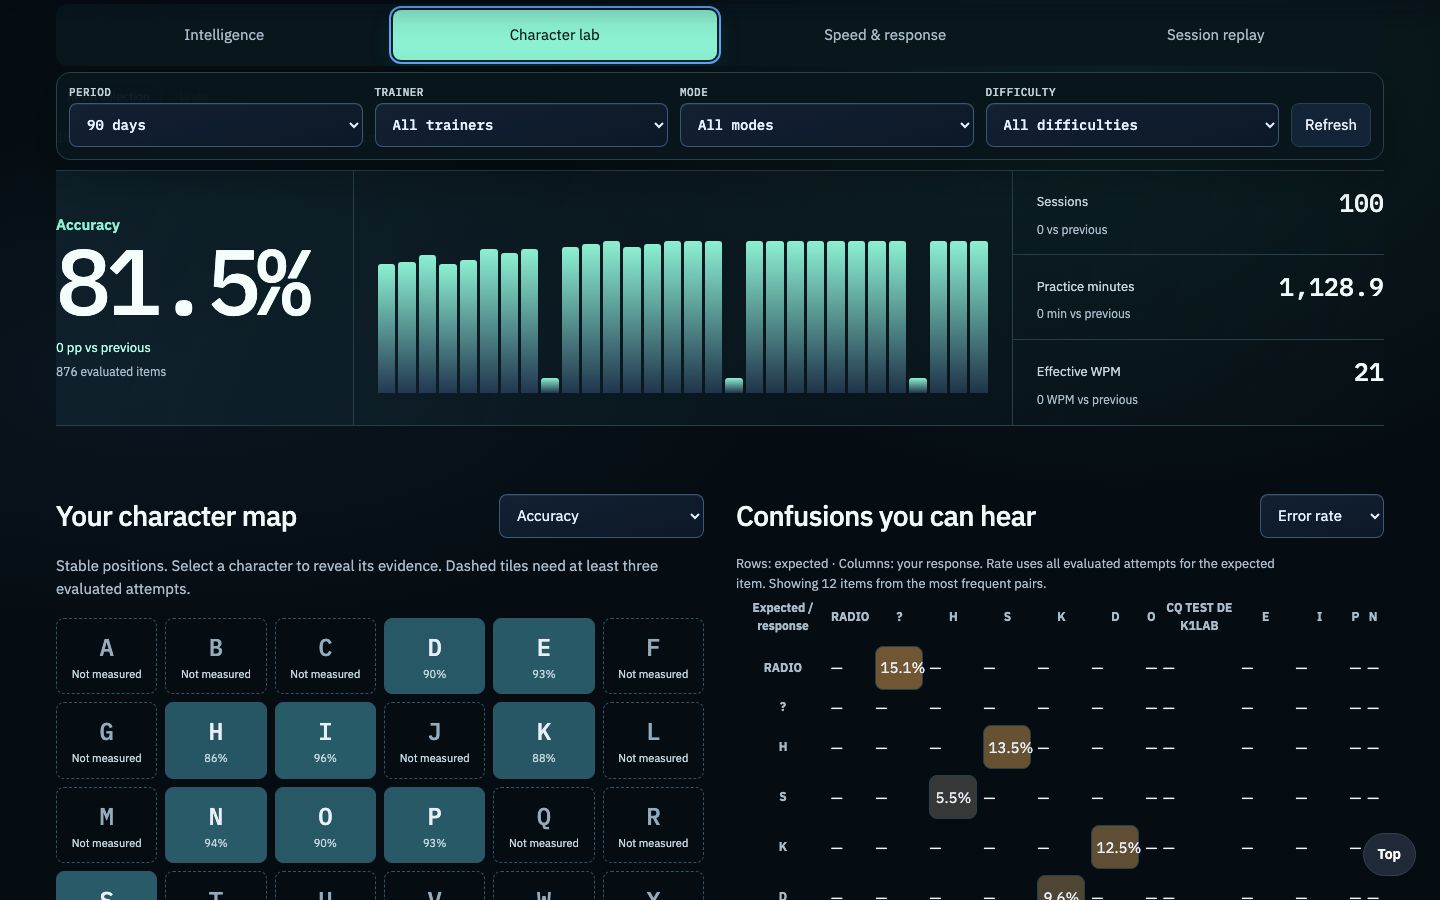This screenshot has width=1440, height=900.
Task: Open the All modes dropdown
Action: [x=827, y=125]
